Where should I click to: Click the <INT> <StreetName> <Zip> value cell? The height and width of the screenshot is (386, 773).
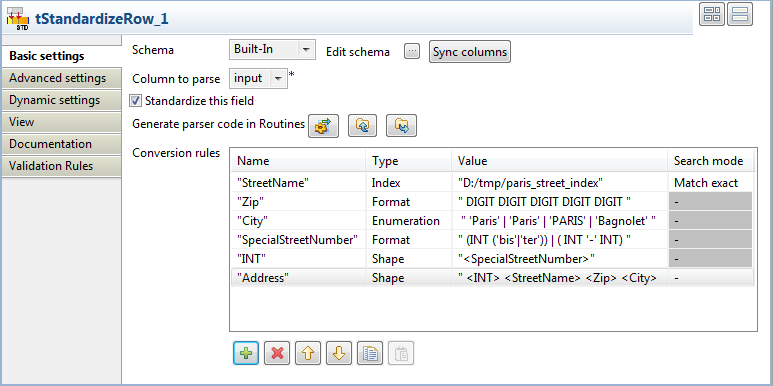click(x=560, y=278)
